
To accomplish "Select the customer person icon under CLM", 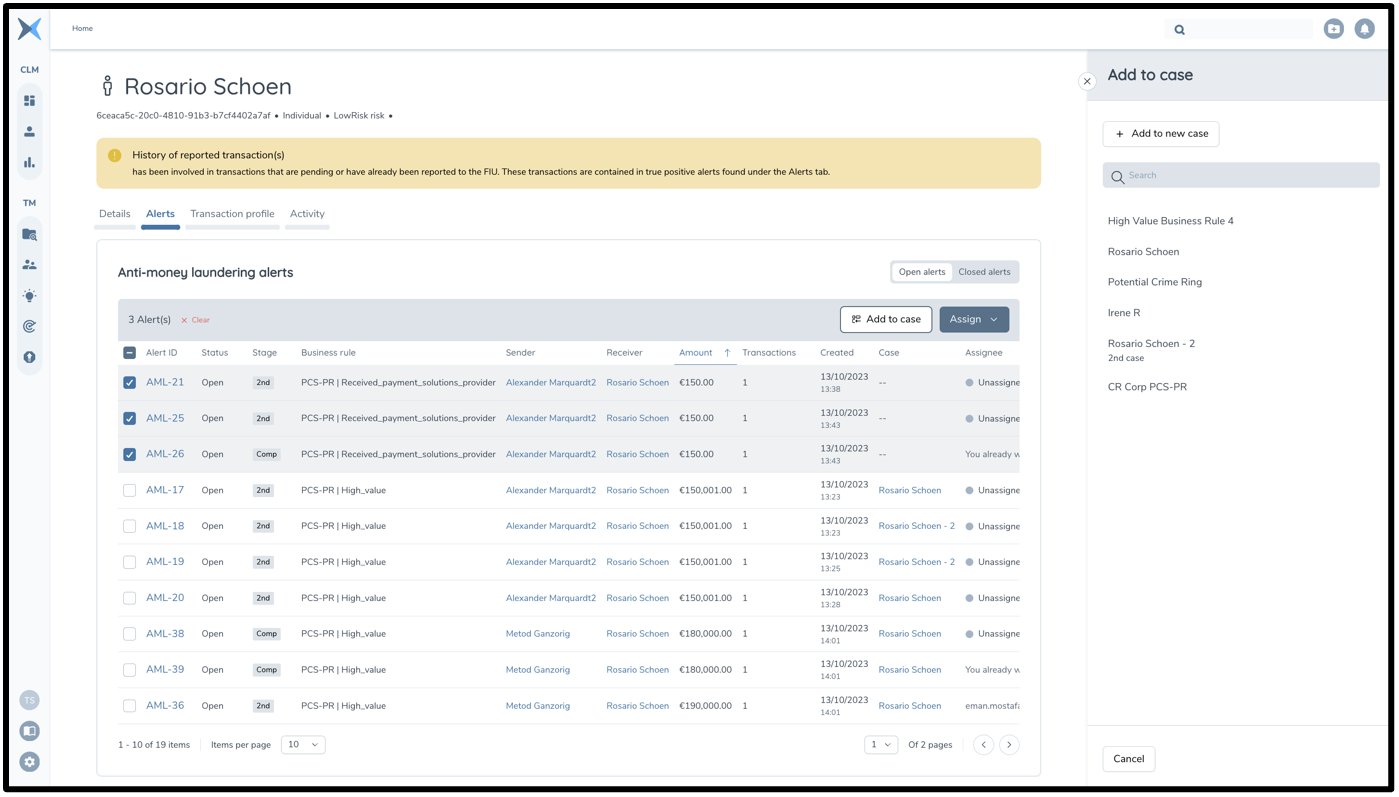I will [x=29, y=130].
